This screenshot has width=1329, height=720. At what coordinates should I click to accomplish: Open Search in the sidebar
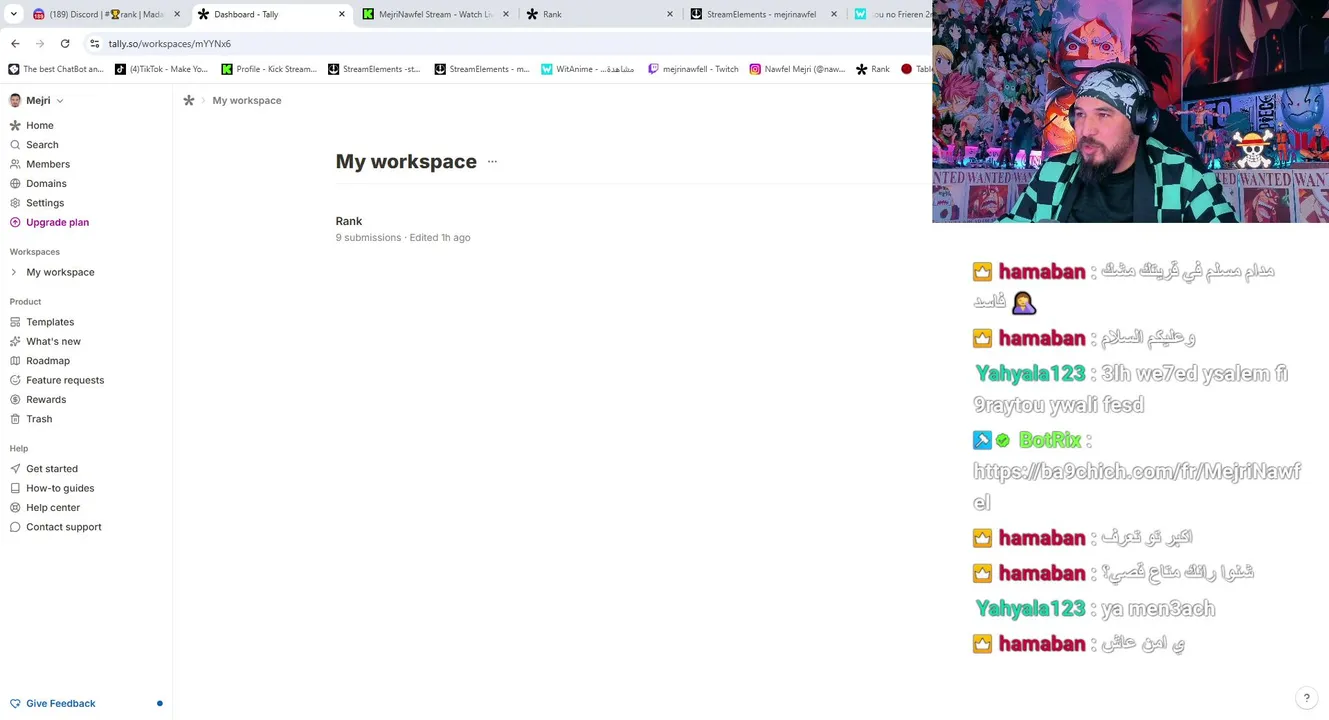click(42, 145)
